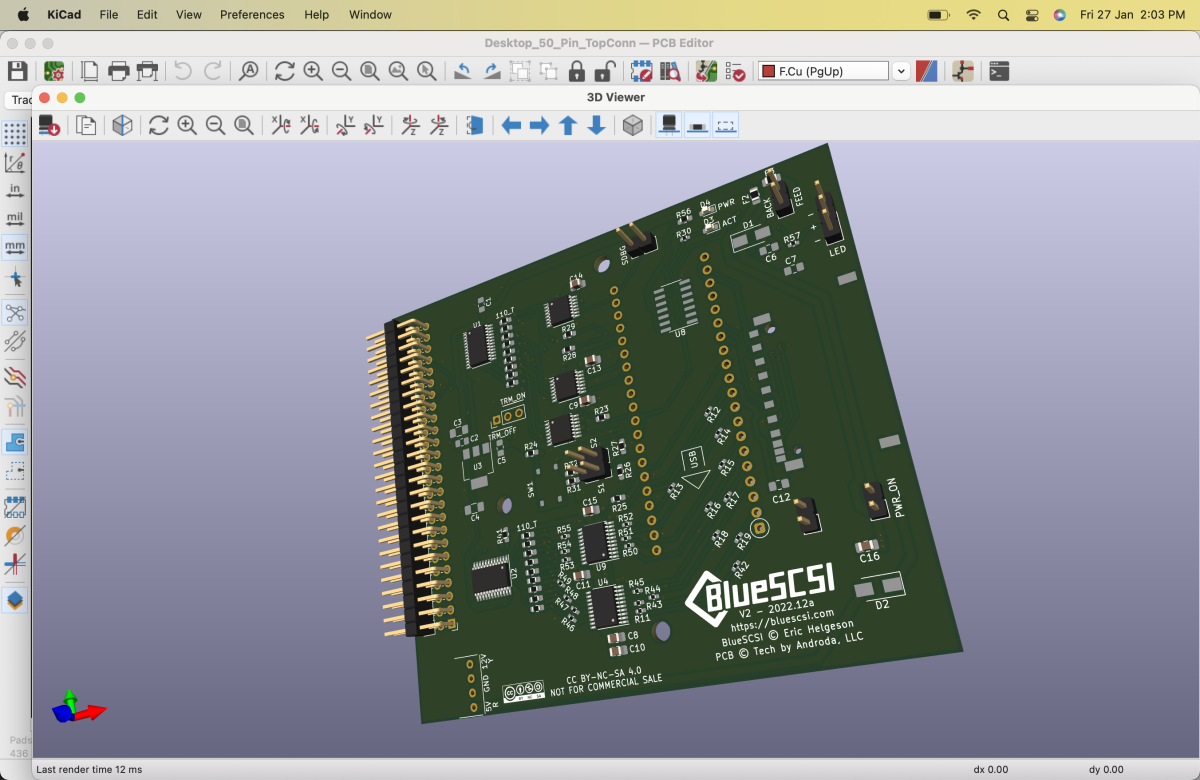The width and height of the screenshot is (1200, 780).
Task: Open Find tool in PCB Editor
Action: tap(248, 71)
